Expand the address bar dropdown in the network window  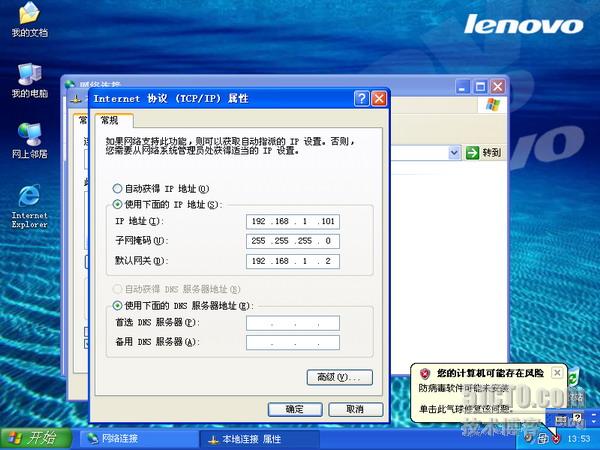click(454, 153)
